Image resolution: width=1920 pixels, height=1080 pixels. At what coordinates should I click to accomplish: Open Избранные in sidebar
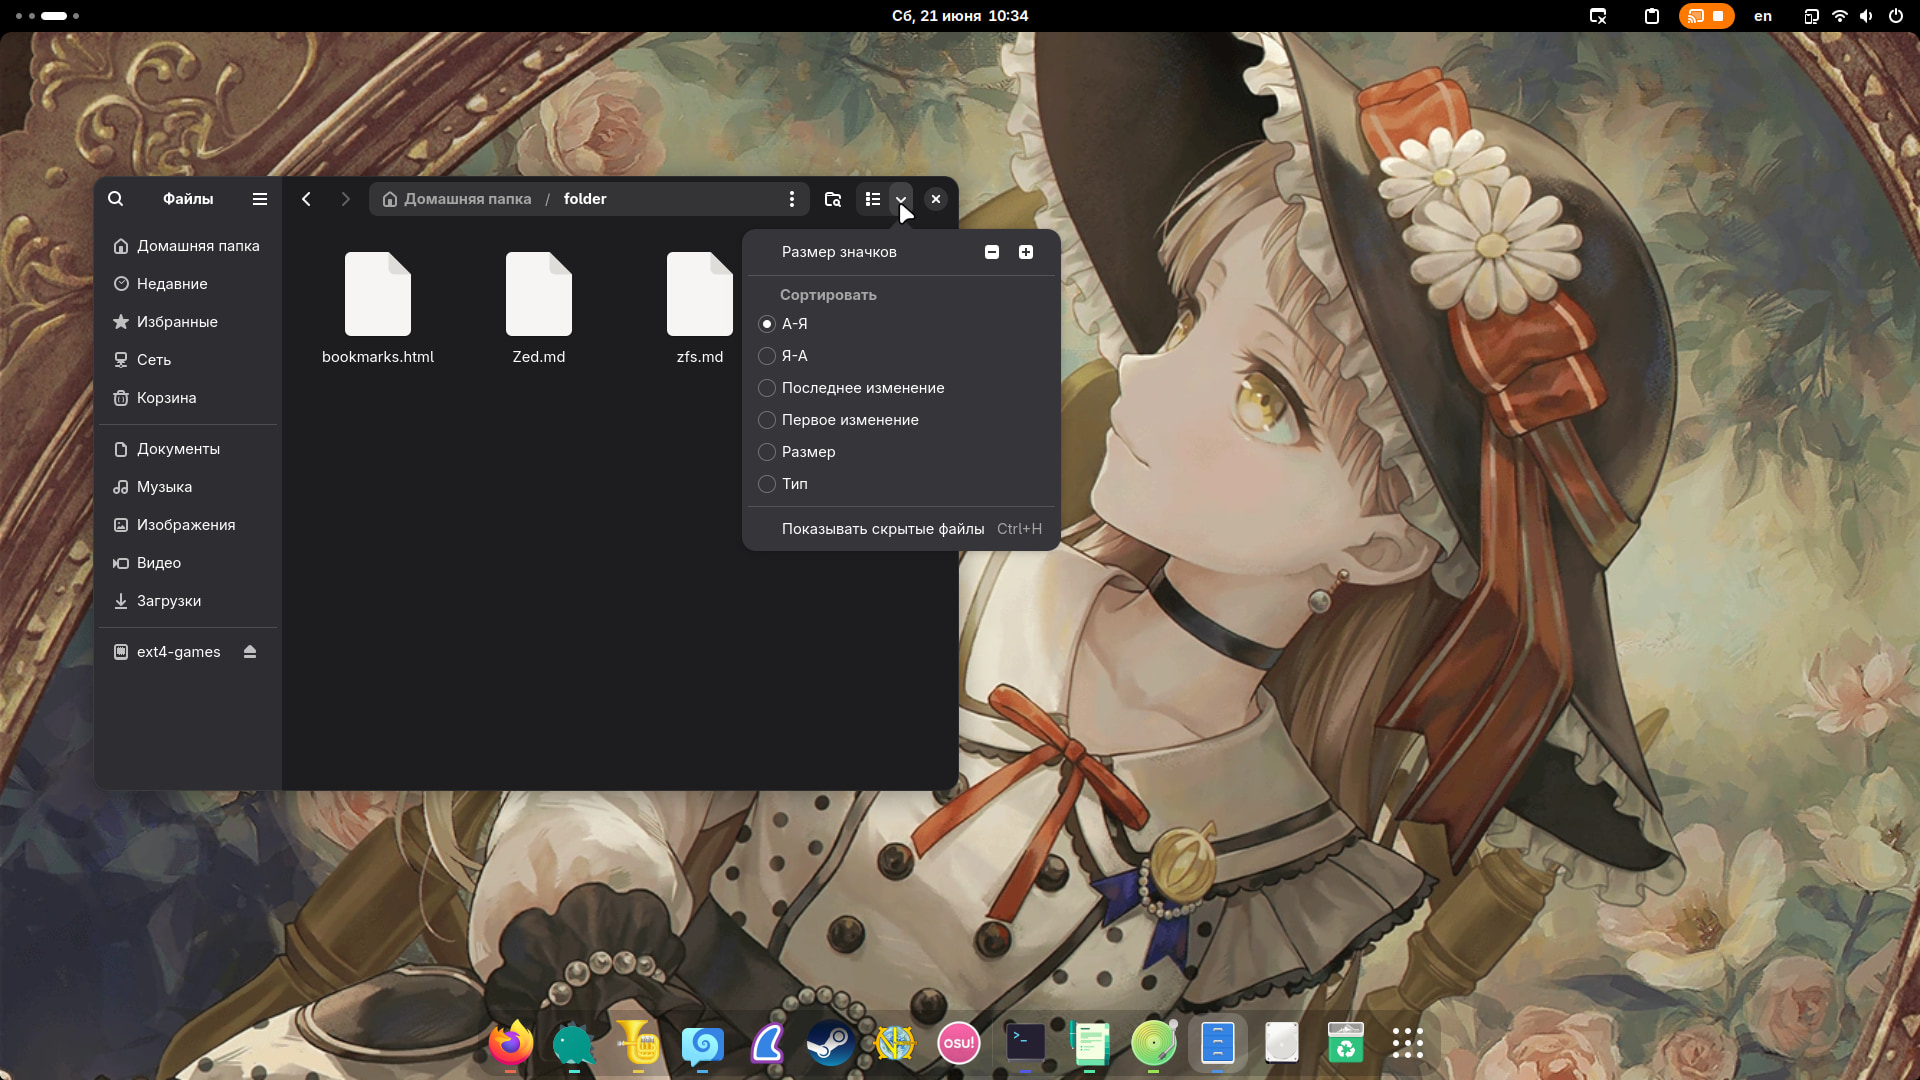(188, 322)
